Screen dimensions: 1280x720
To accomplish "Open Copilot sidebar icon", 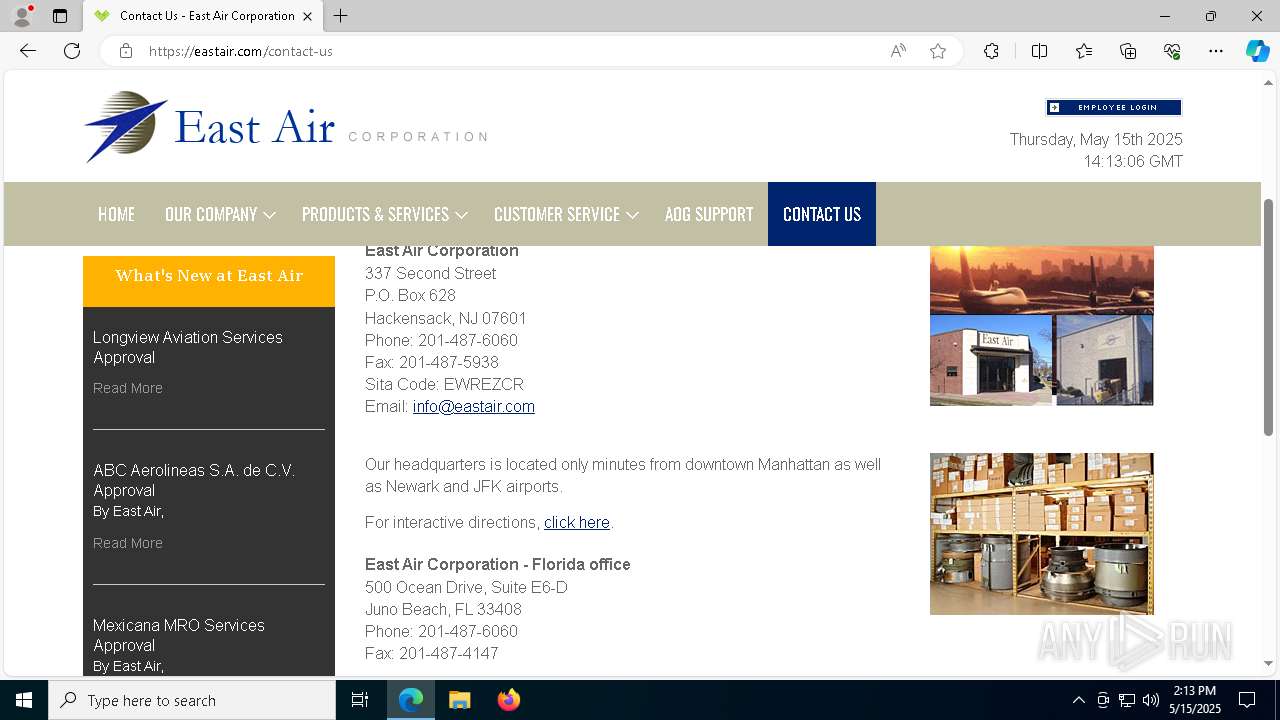I will tap(1257, 51).
